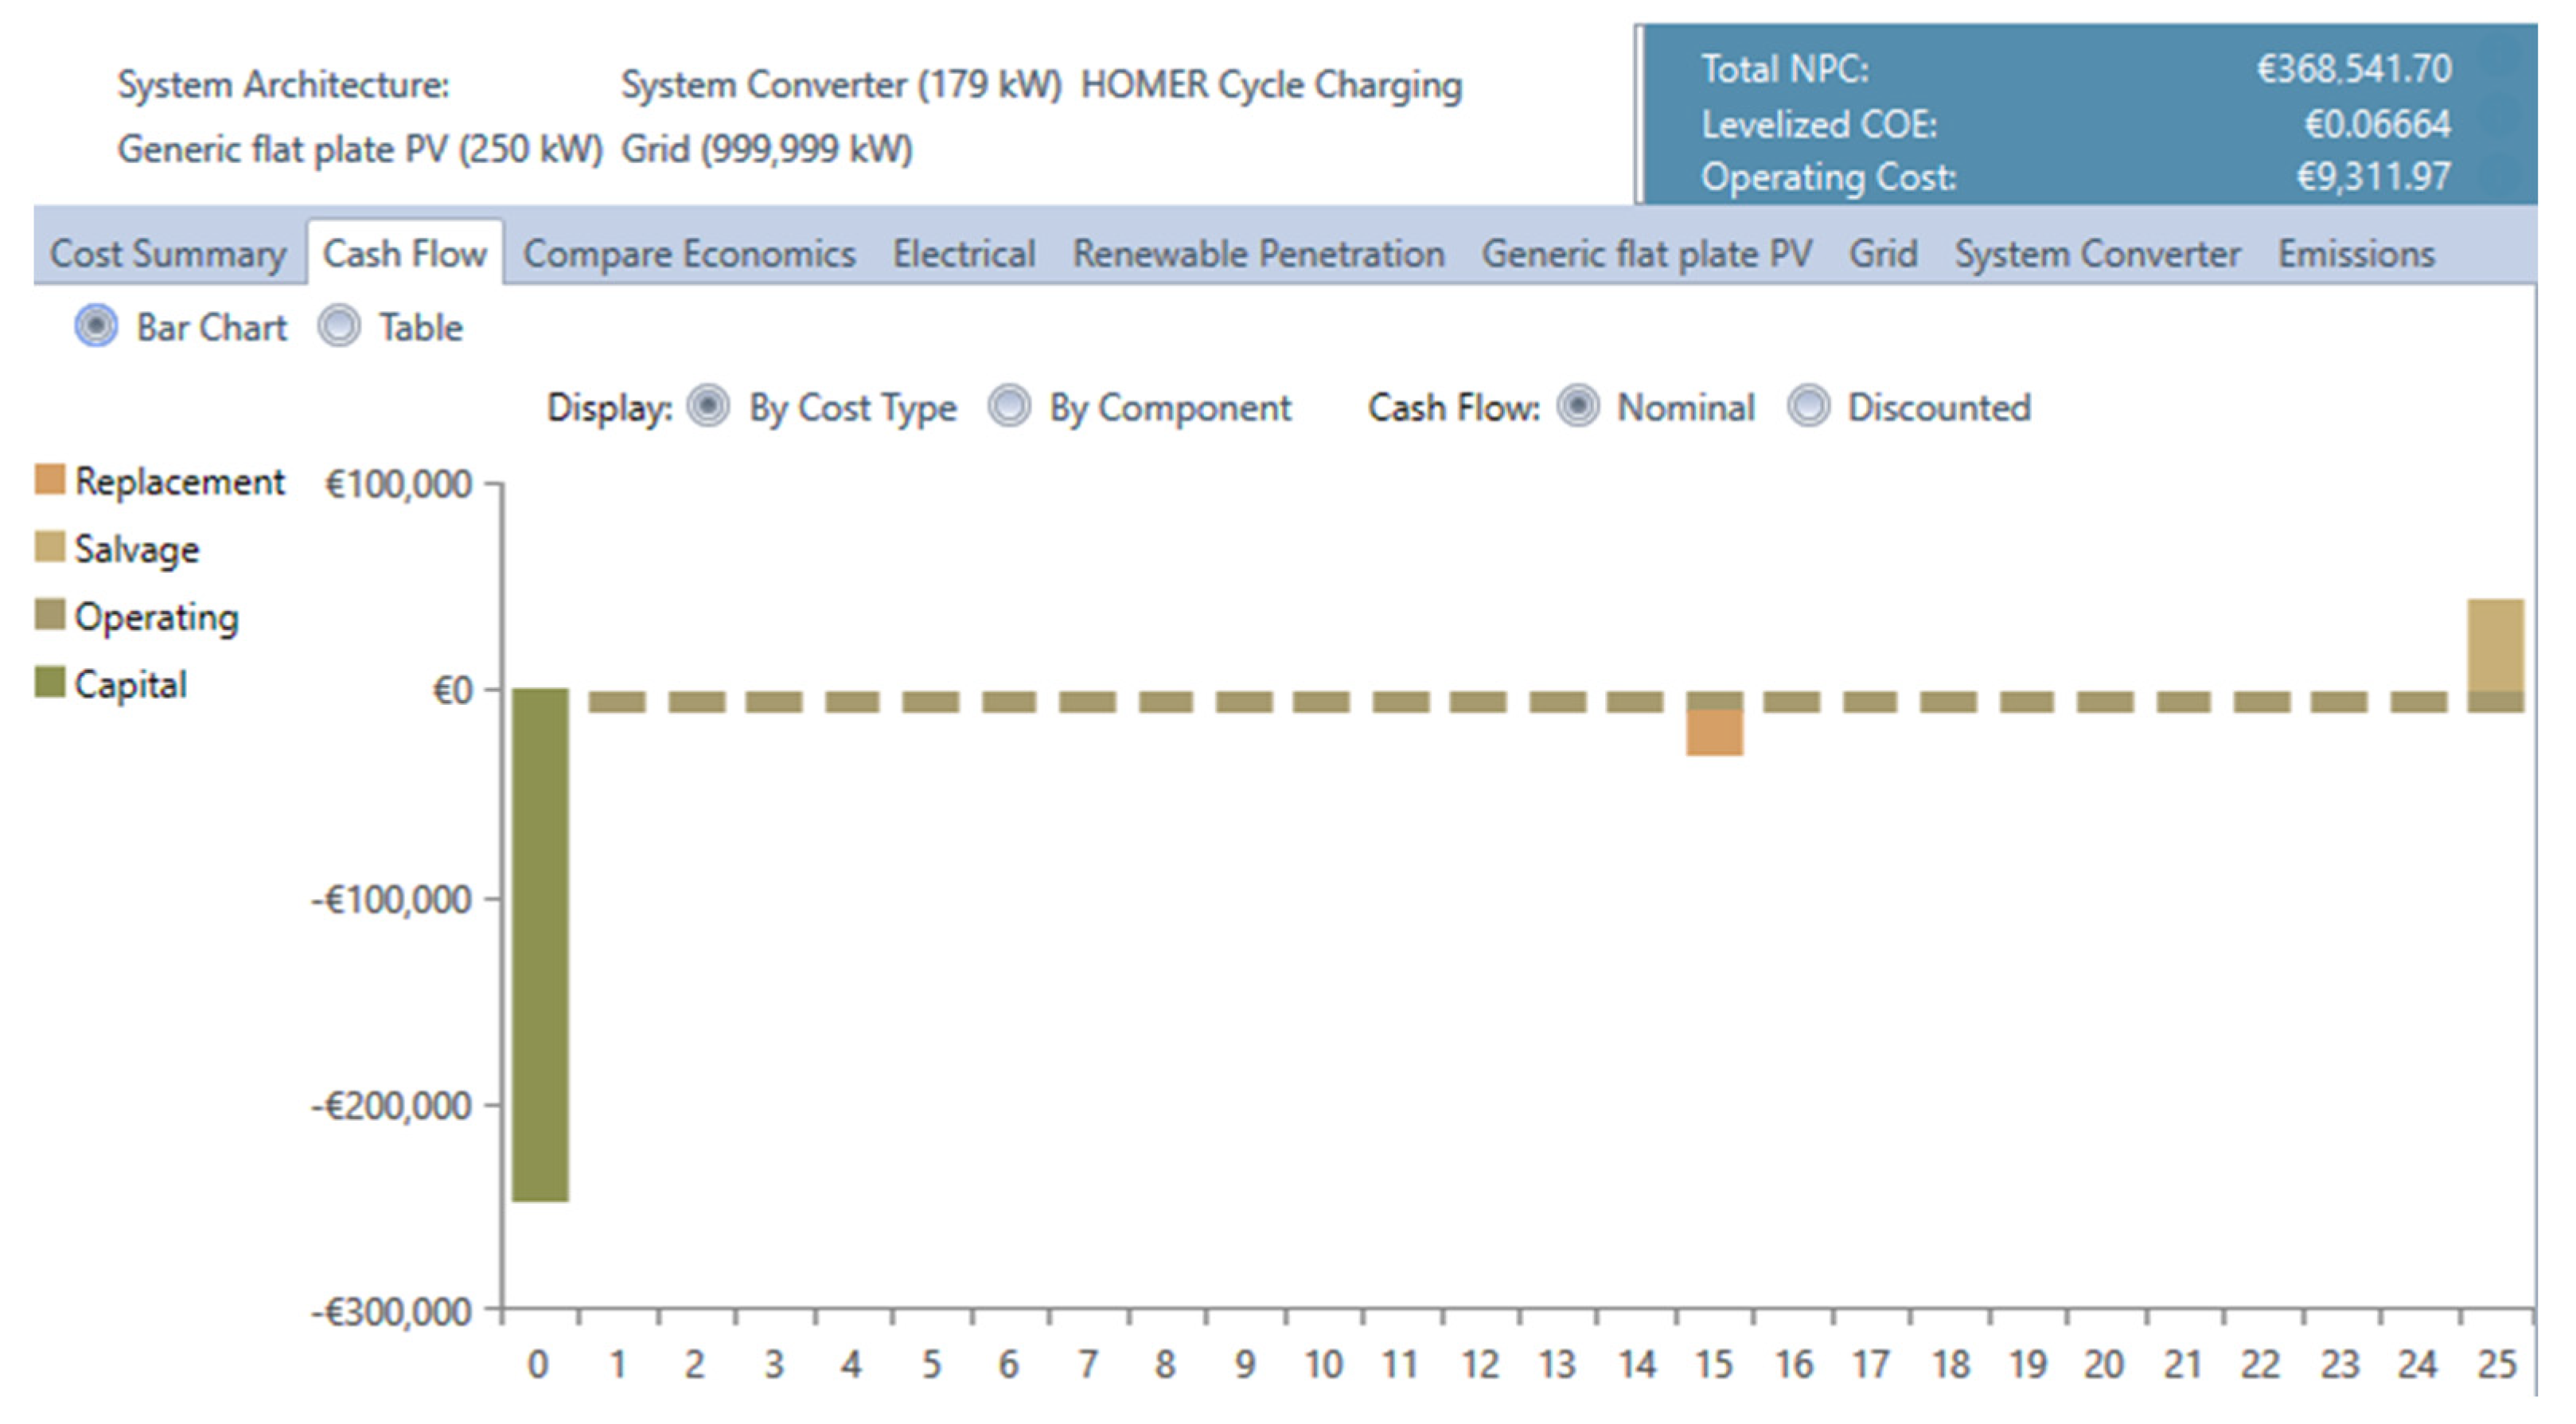View the Emissions tab
Image resolution: width=2576 pixels, height=1424 pixels.
click(2356, 254)
